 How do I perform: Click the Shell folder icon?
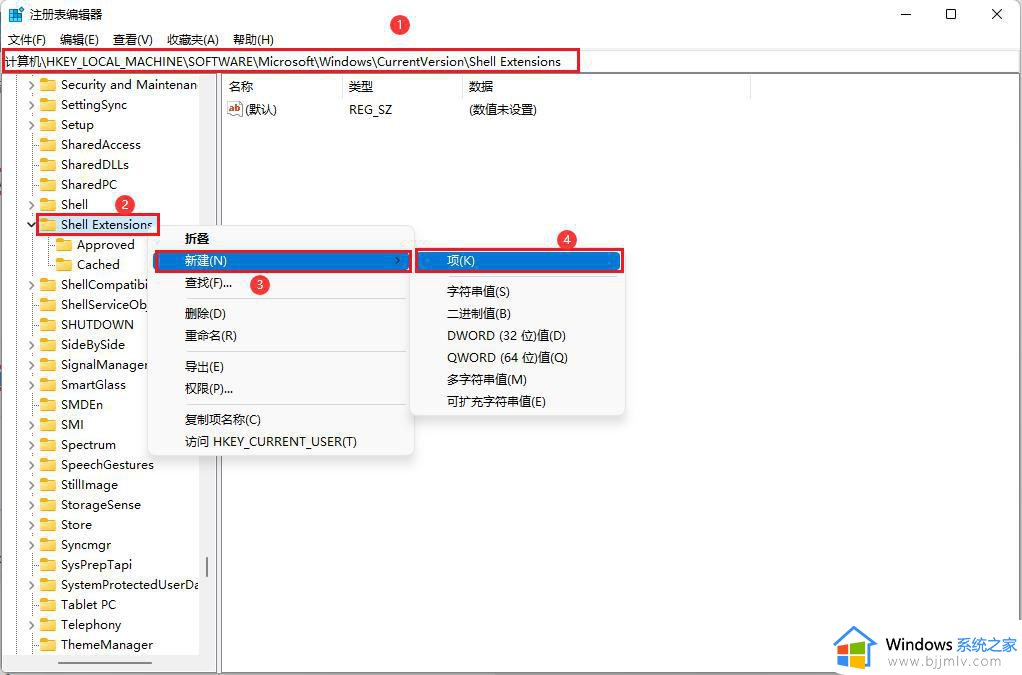pyautogui.click(x=48, y=205)
